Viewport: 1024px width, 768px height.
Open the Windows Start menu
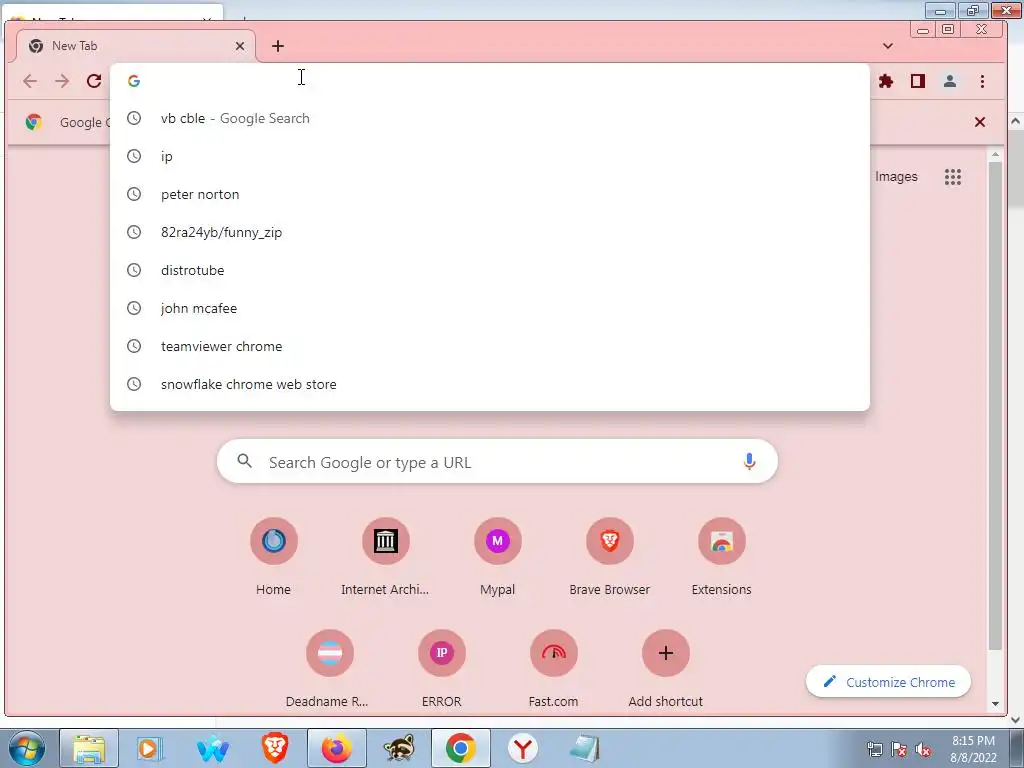[27, 748]
